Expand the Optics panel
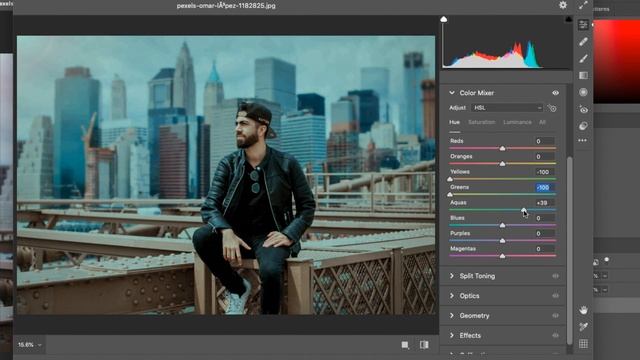640x360 pixels. coord(452,296)
